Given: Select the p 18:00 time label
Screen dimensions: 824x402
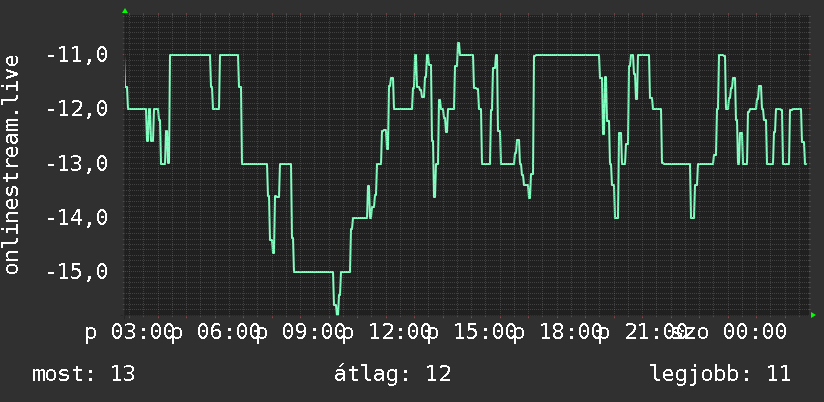Looking at the screenshot, I should [558, 333].
